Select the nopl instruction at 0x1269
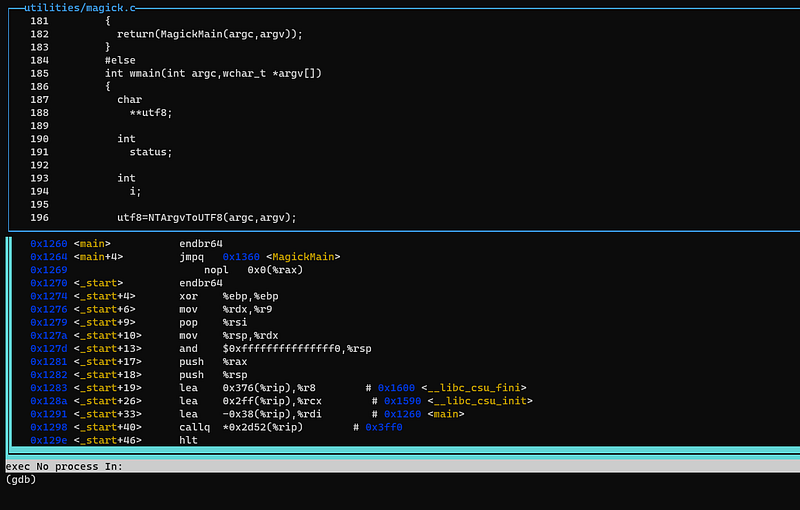 (254, 270)
